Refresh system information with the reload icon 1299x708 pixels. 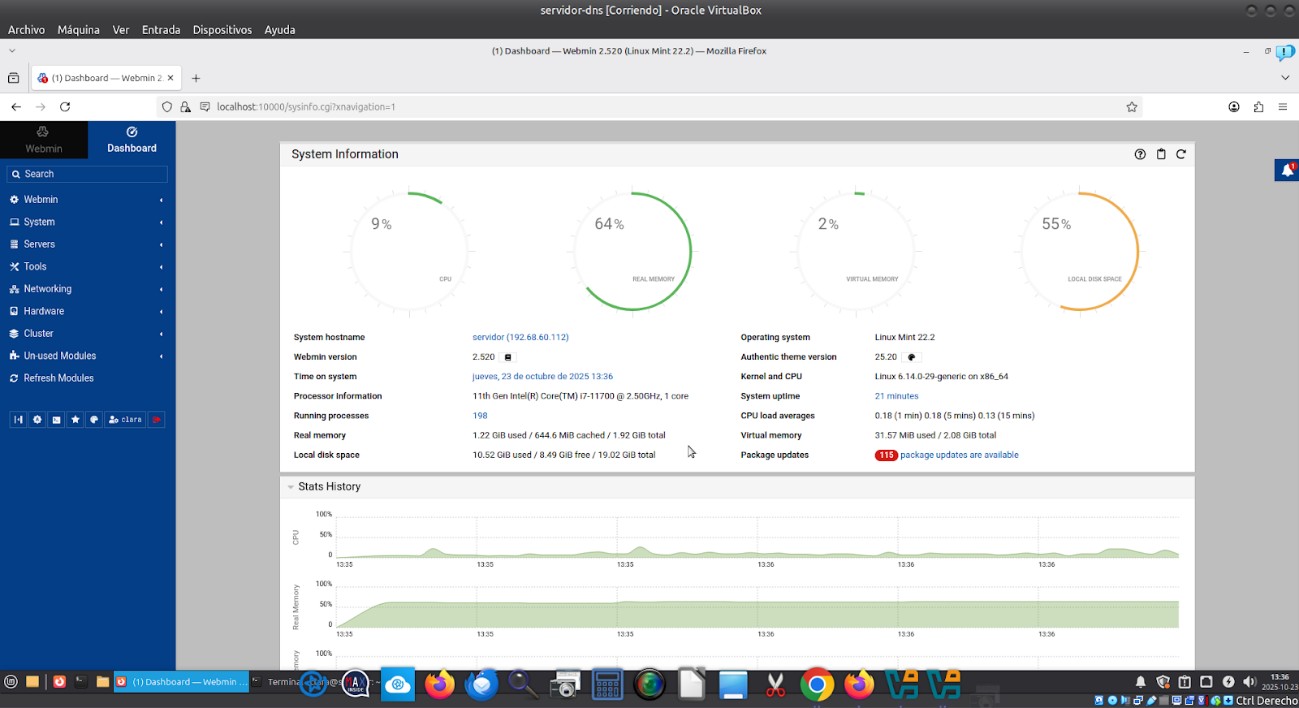coord(1181,154)
